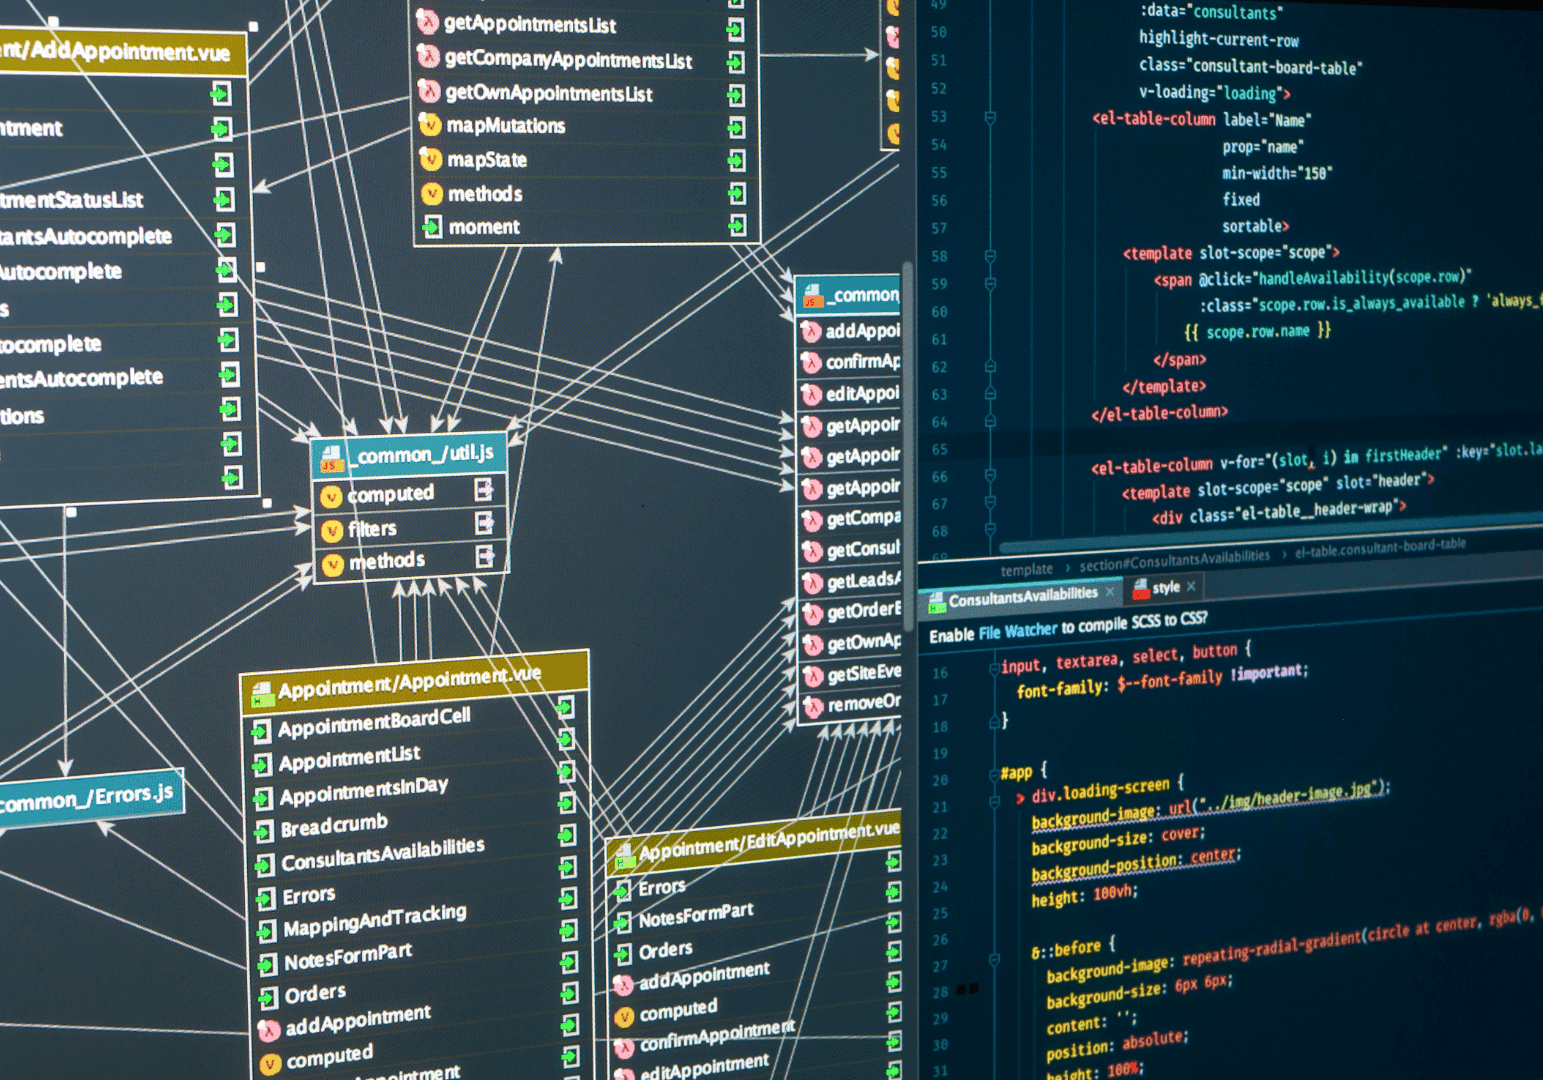Viewport: 1543px width, 1080px height.
Task: Click the file icon on the ConsultantsAvailabilities tab
Action: (936, 600)
